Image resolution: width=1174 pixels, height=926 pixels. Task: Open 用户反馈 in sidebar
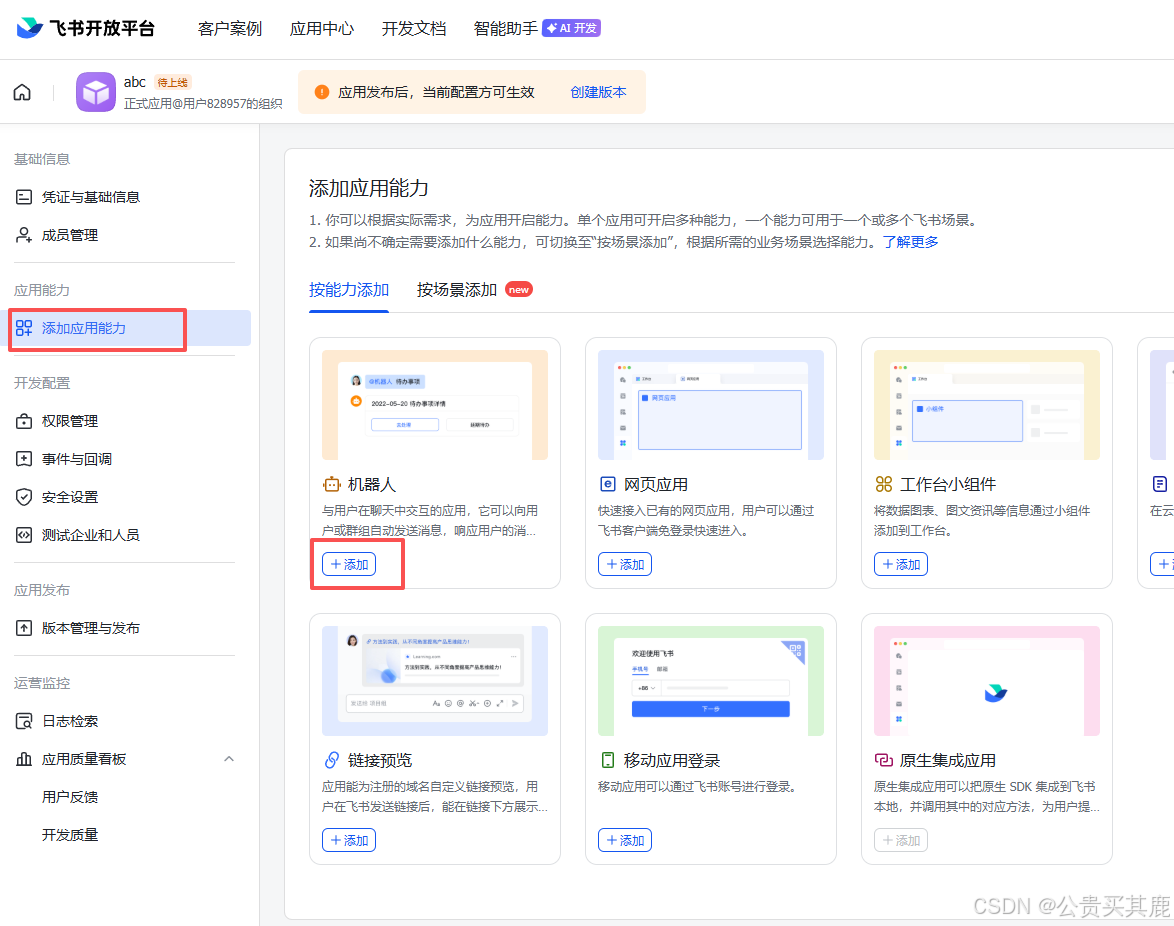pos(70,797)
